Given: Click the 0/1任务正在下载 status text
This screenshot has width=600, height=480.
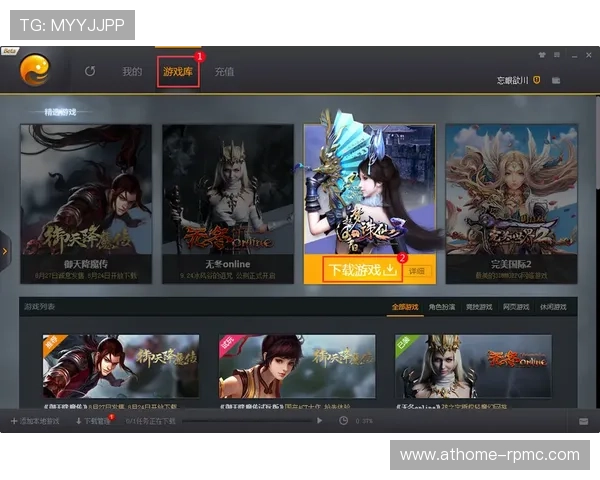Looking at the screenshot, I should 151,421.
